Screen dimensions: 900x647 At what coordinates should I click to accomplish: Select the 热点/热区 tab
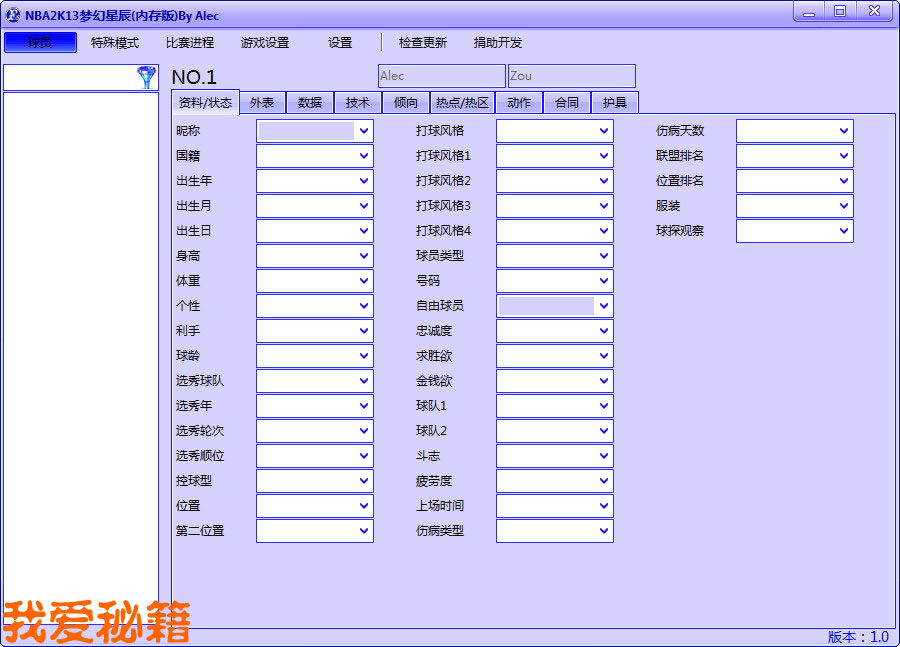click(462, 102)
